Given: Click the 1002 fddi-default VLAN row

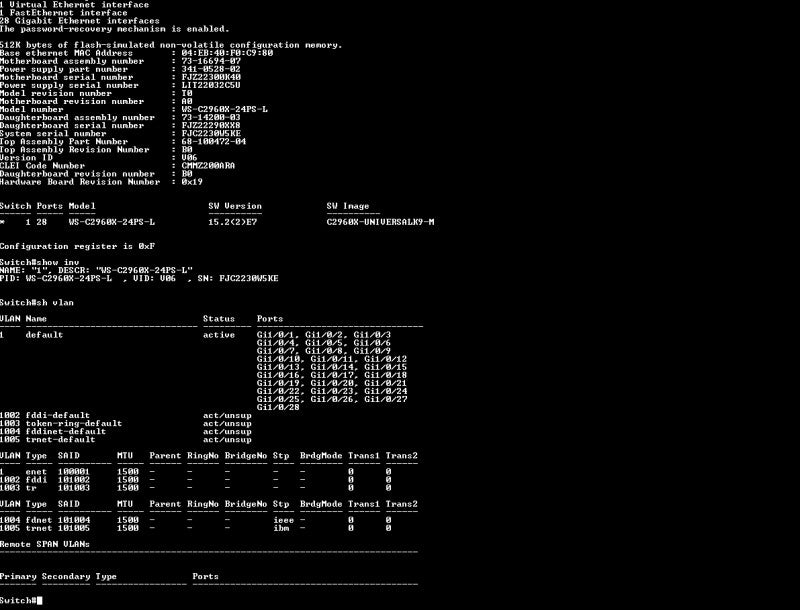Looking at the screenshot, I should point(126,416).
